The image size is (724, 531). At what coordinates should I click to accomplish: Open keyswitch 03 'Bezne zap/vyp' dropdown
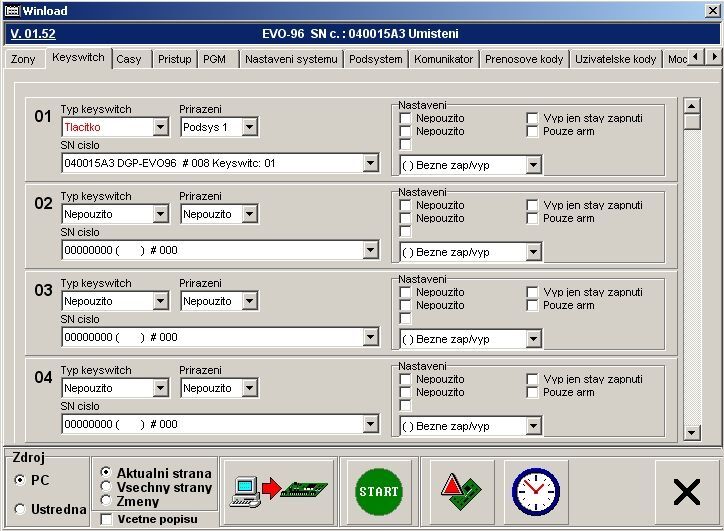pos(533,339)
